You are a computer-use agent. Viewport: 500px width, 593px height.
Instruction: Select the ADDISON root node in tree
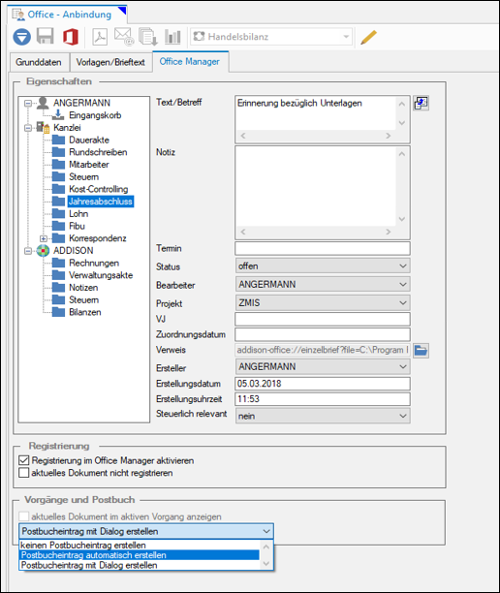tap(73, 251)
